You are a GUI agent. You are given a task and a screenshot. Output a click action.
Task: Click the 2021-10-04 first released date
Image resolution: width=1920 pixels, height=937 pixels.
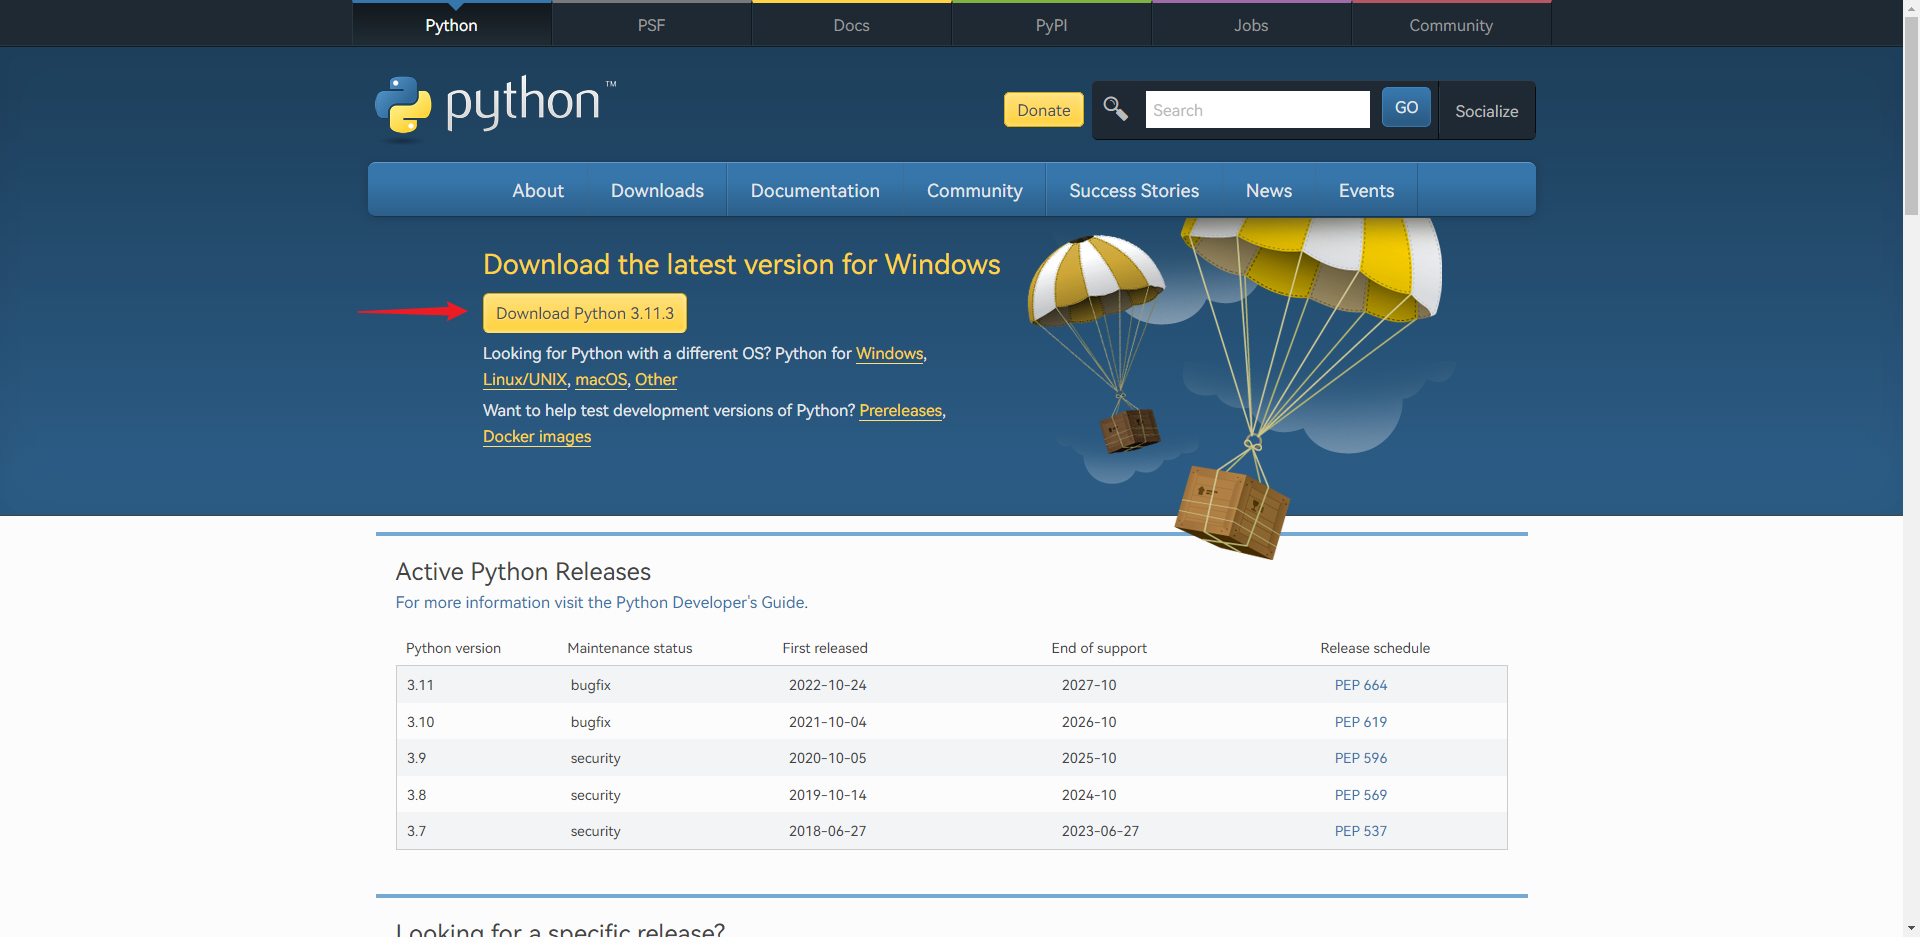tap(827, 722)
